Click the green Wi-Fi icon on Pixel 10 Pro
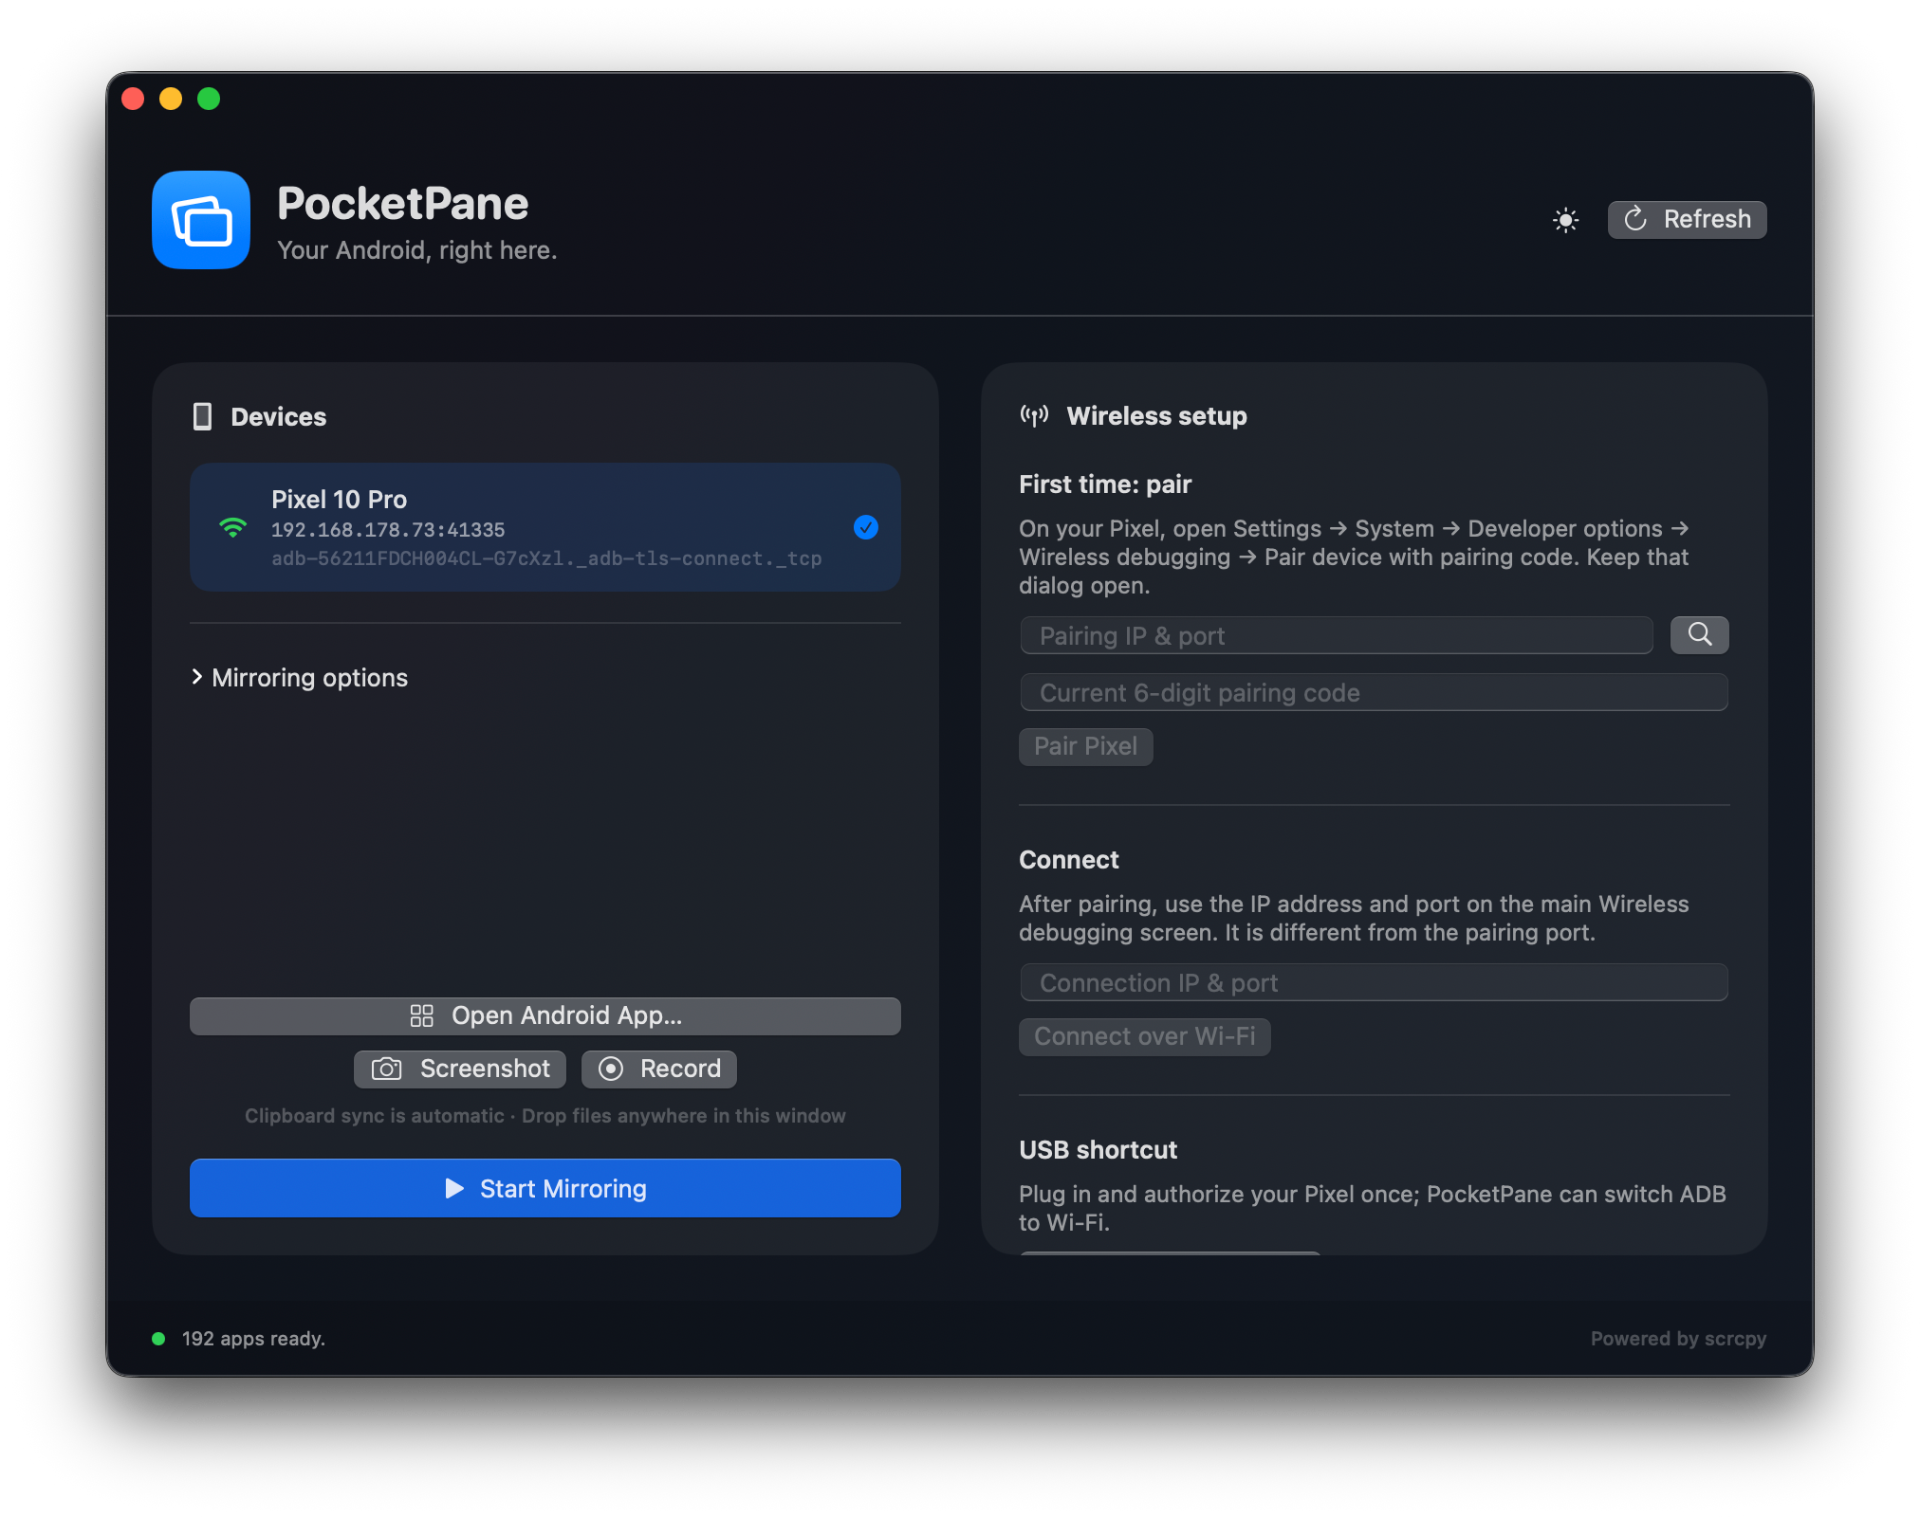This screenshot has width=1920, height=1517. coord(233,527)
